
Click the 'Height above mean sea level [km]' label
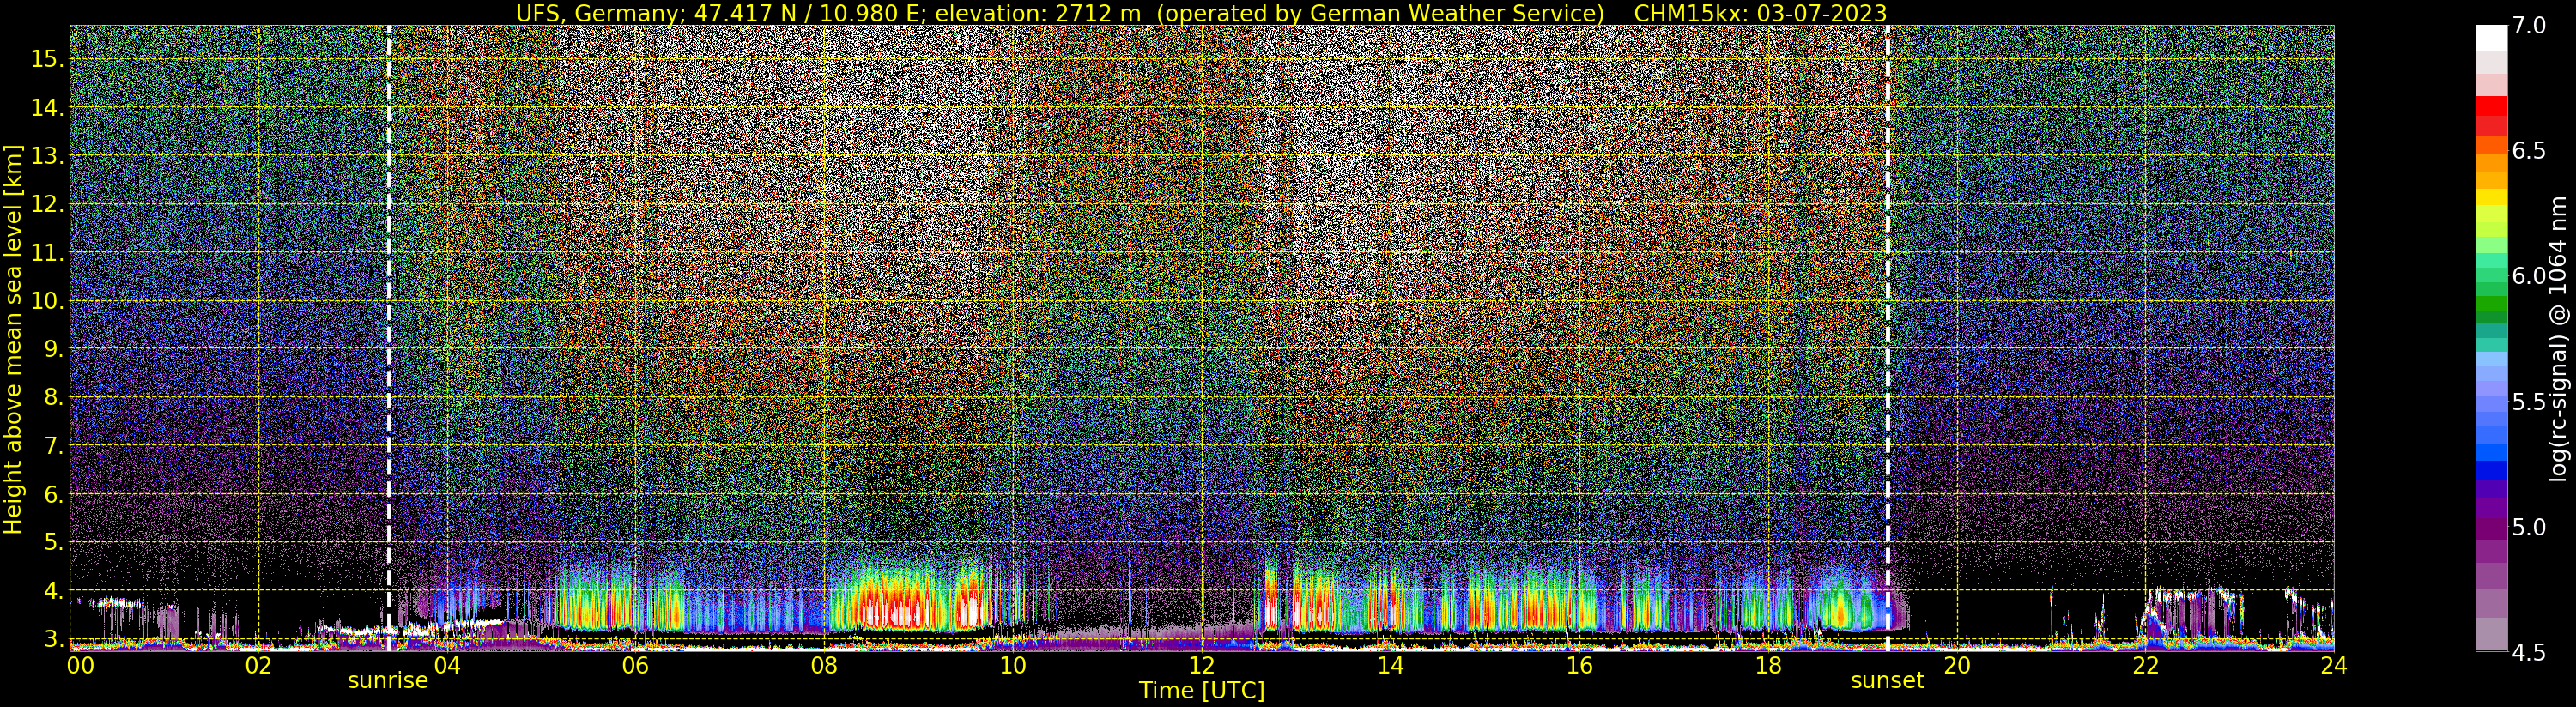pyautogui.click(x=13, y=339)
